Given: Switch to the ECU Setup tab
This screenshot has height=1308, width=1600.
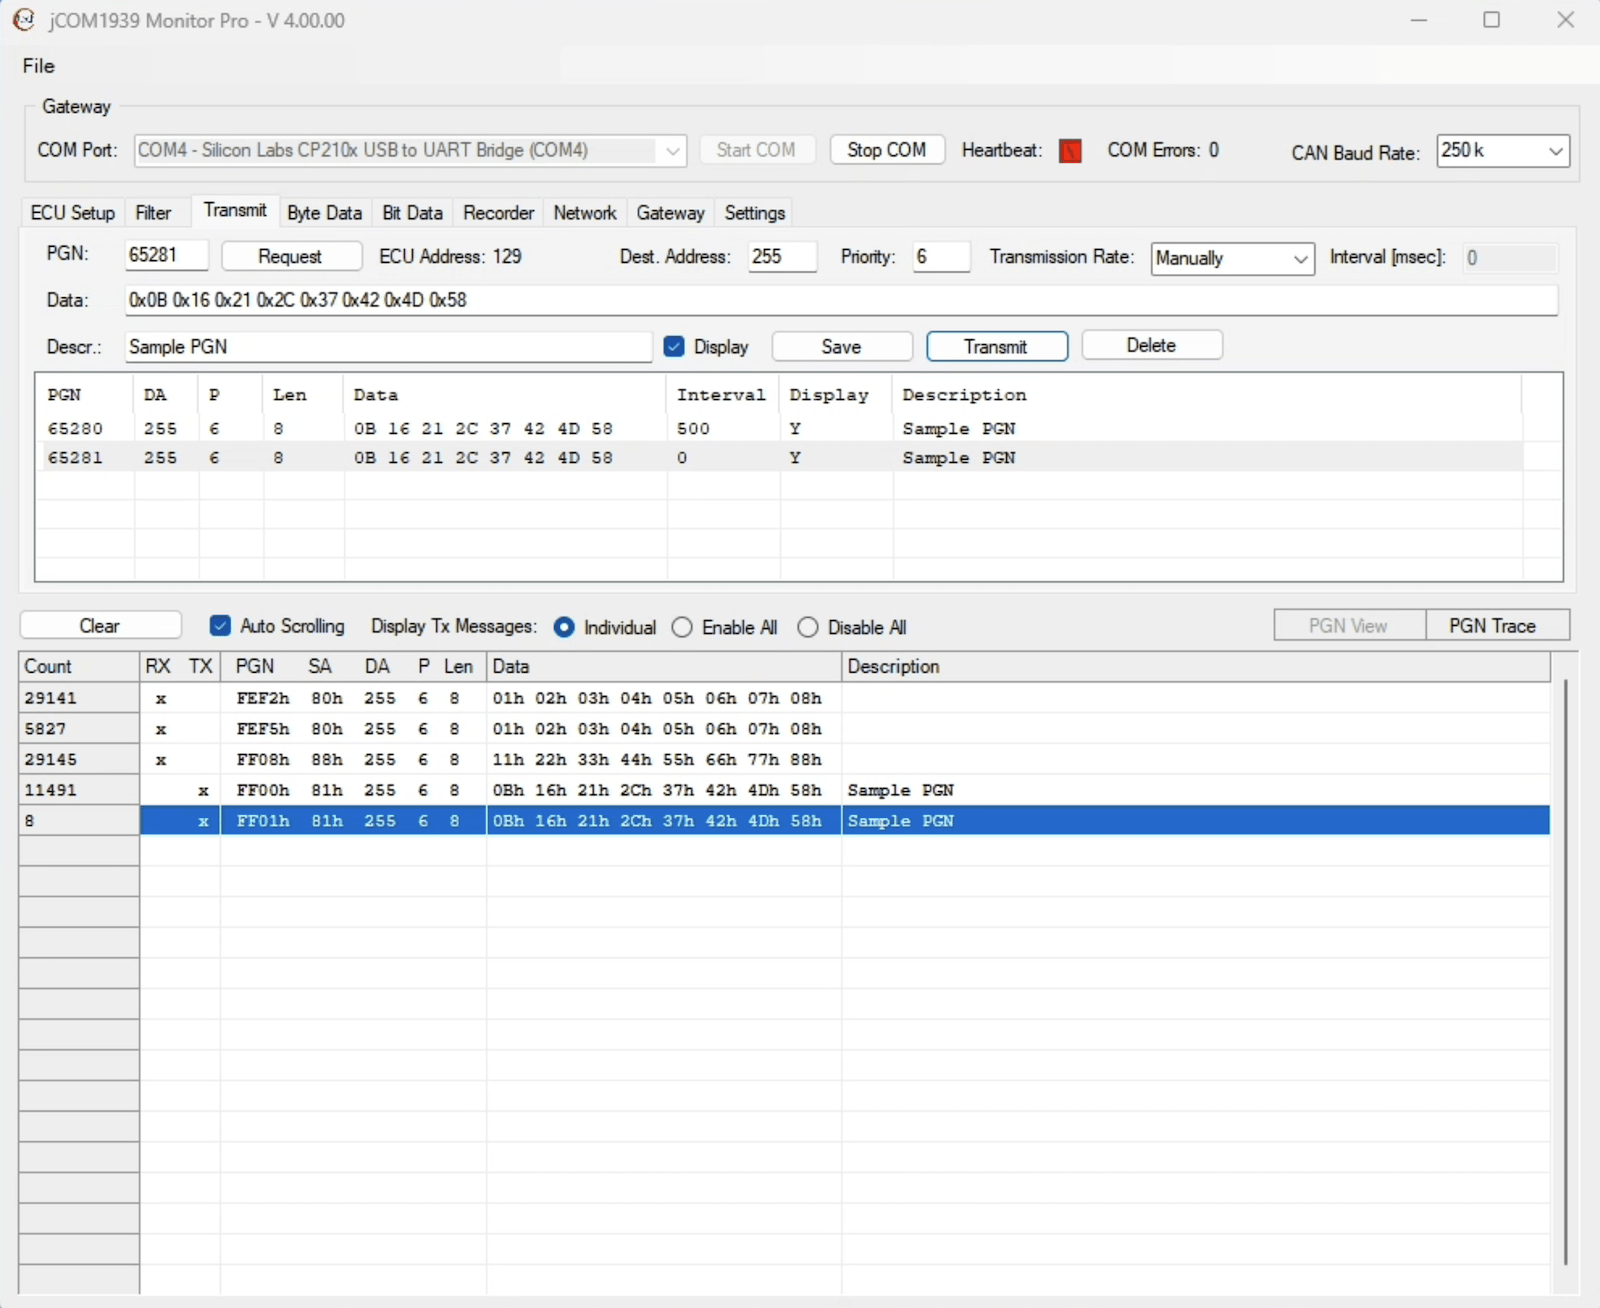Looking at the screenshot, I should pos(73,213).
